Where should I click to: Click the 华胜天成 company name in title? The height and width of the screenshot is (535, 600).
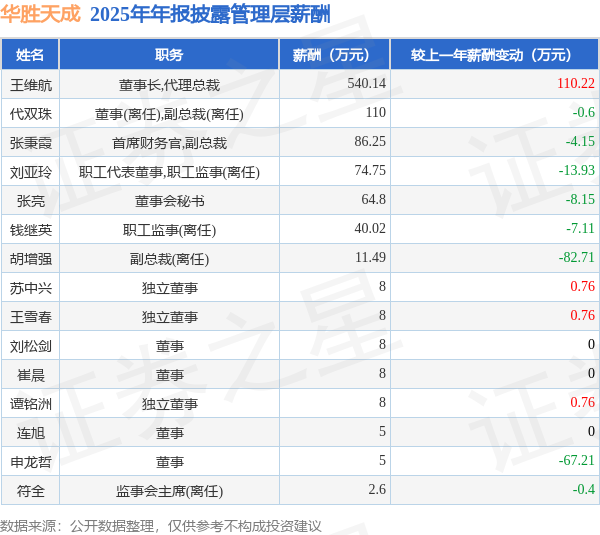pyautogui.click(x=40, y=14)
